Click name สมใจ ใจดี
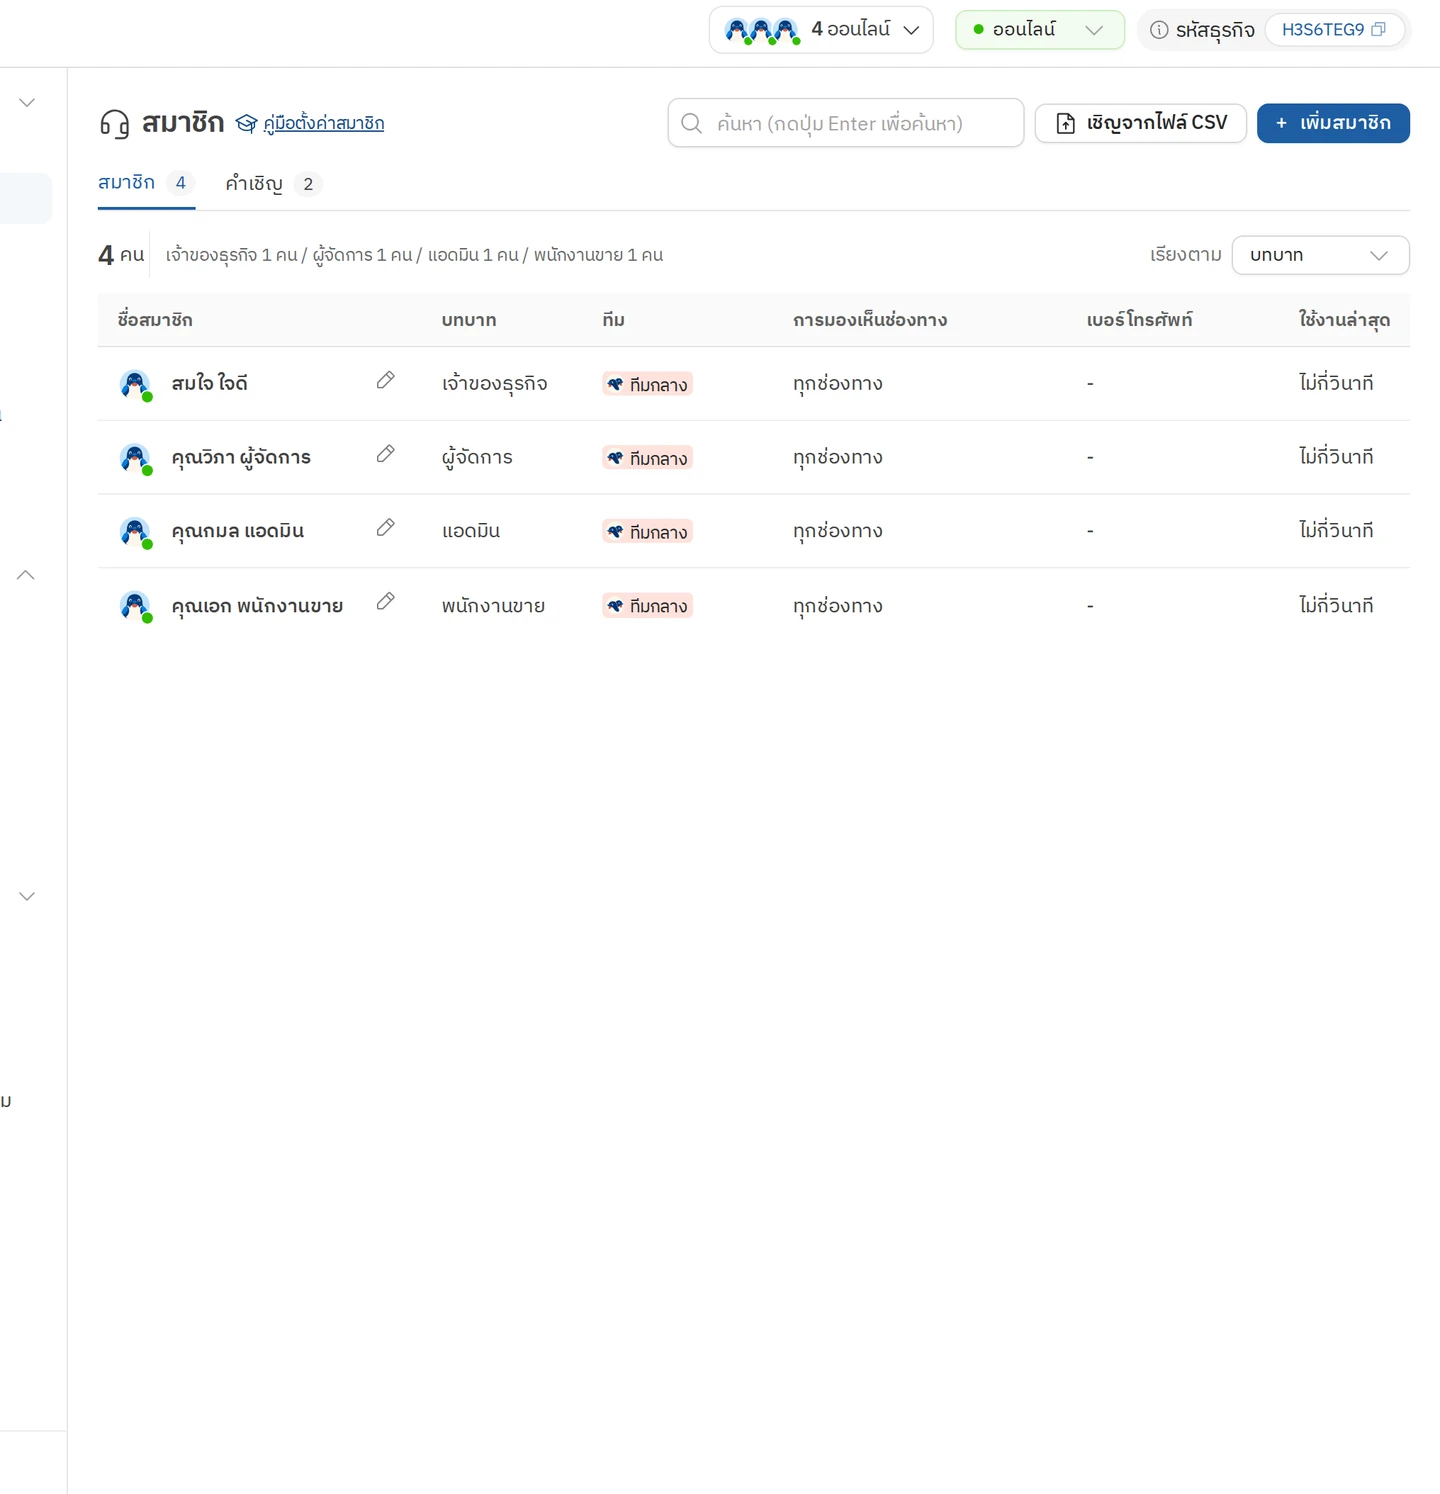Viewport: 1440px width, 1494px height. coord(209,383)
